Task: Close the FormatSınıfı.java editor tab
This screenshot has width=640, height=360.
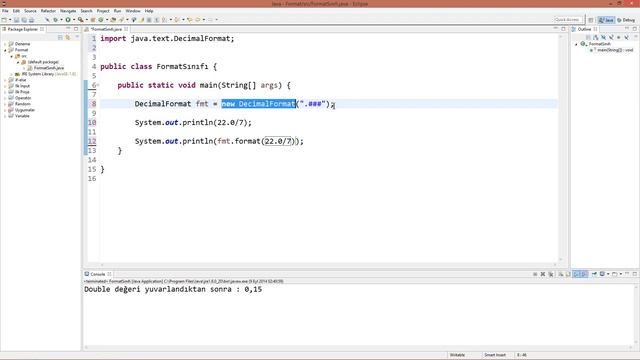Action: tap(126, 29)
